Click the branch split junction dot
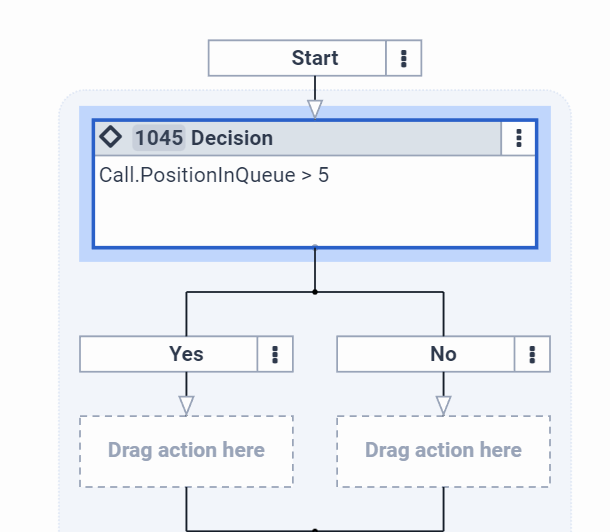610x532 pixels. 315,292
